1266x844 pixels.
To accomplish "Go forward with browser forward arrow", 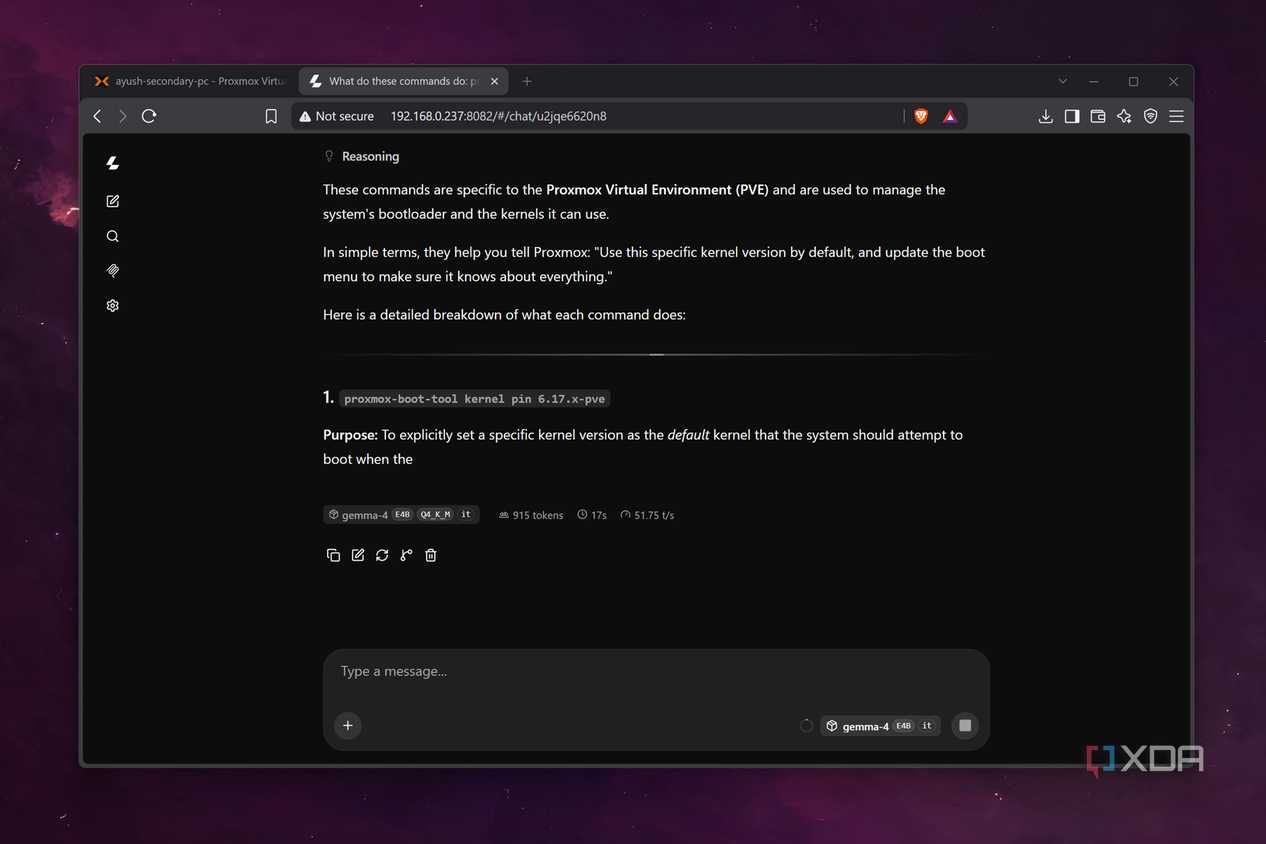I will point(122,116).
